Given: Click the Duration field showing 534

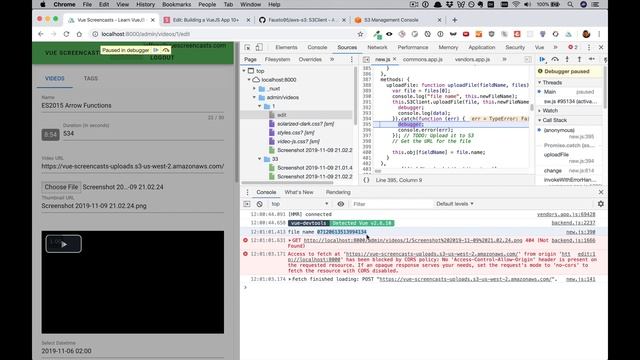Looking at the screenshot, I should pyautogui.click(x=143, y=134).
